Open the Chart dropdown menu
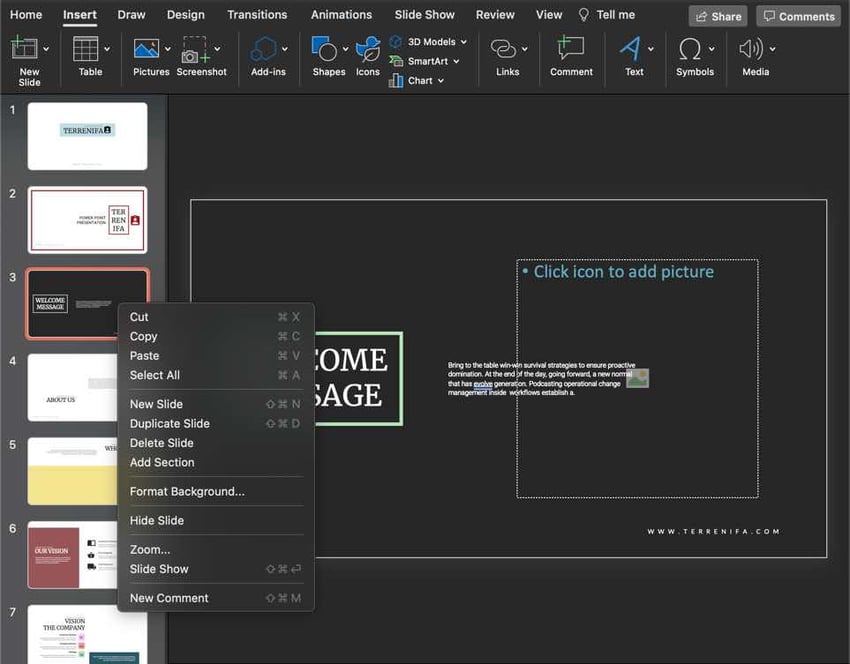Screen dimensions: 850x664 (x=441, y=81)
